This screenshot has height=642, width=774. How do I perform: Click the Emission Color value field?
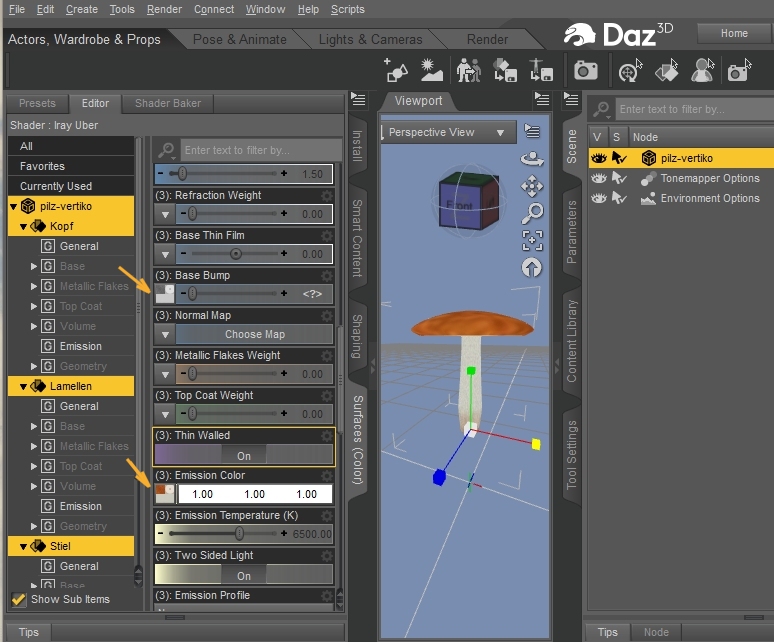[255, 494]
